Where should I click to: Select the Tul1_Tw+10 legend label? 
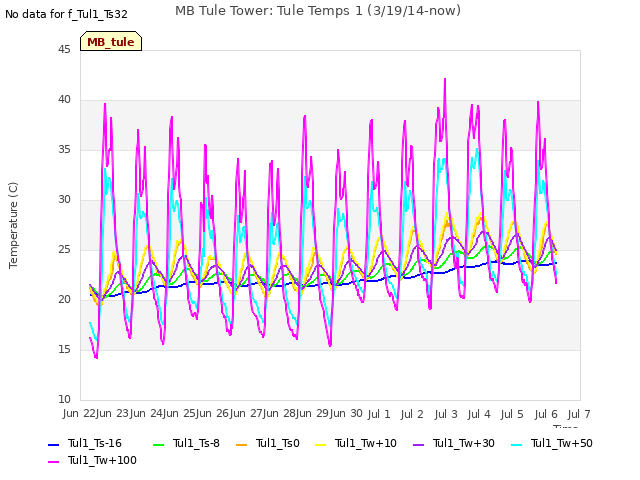366,444
